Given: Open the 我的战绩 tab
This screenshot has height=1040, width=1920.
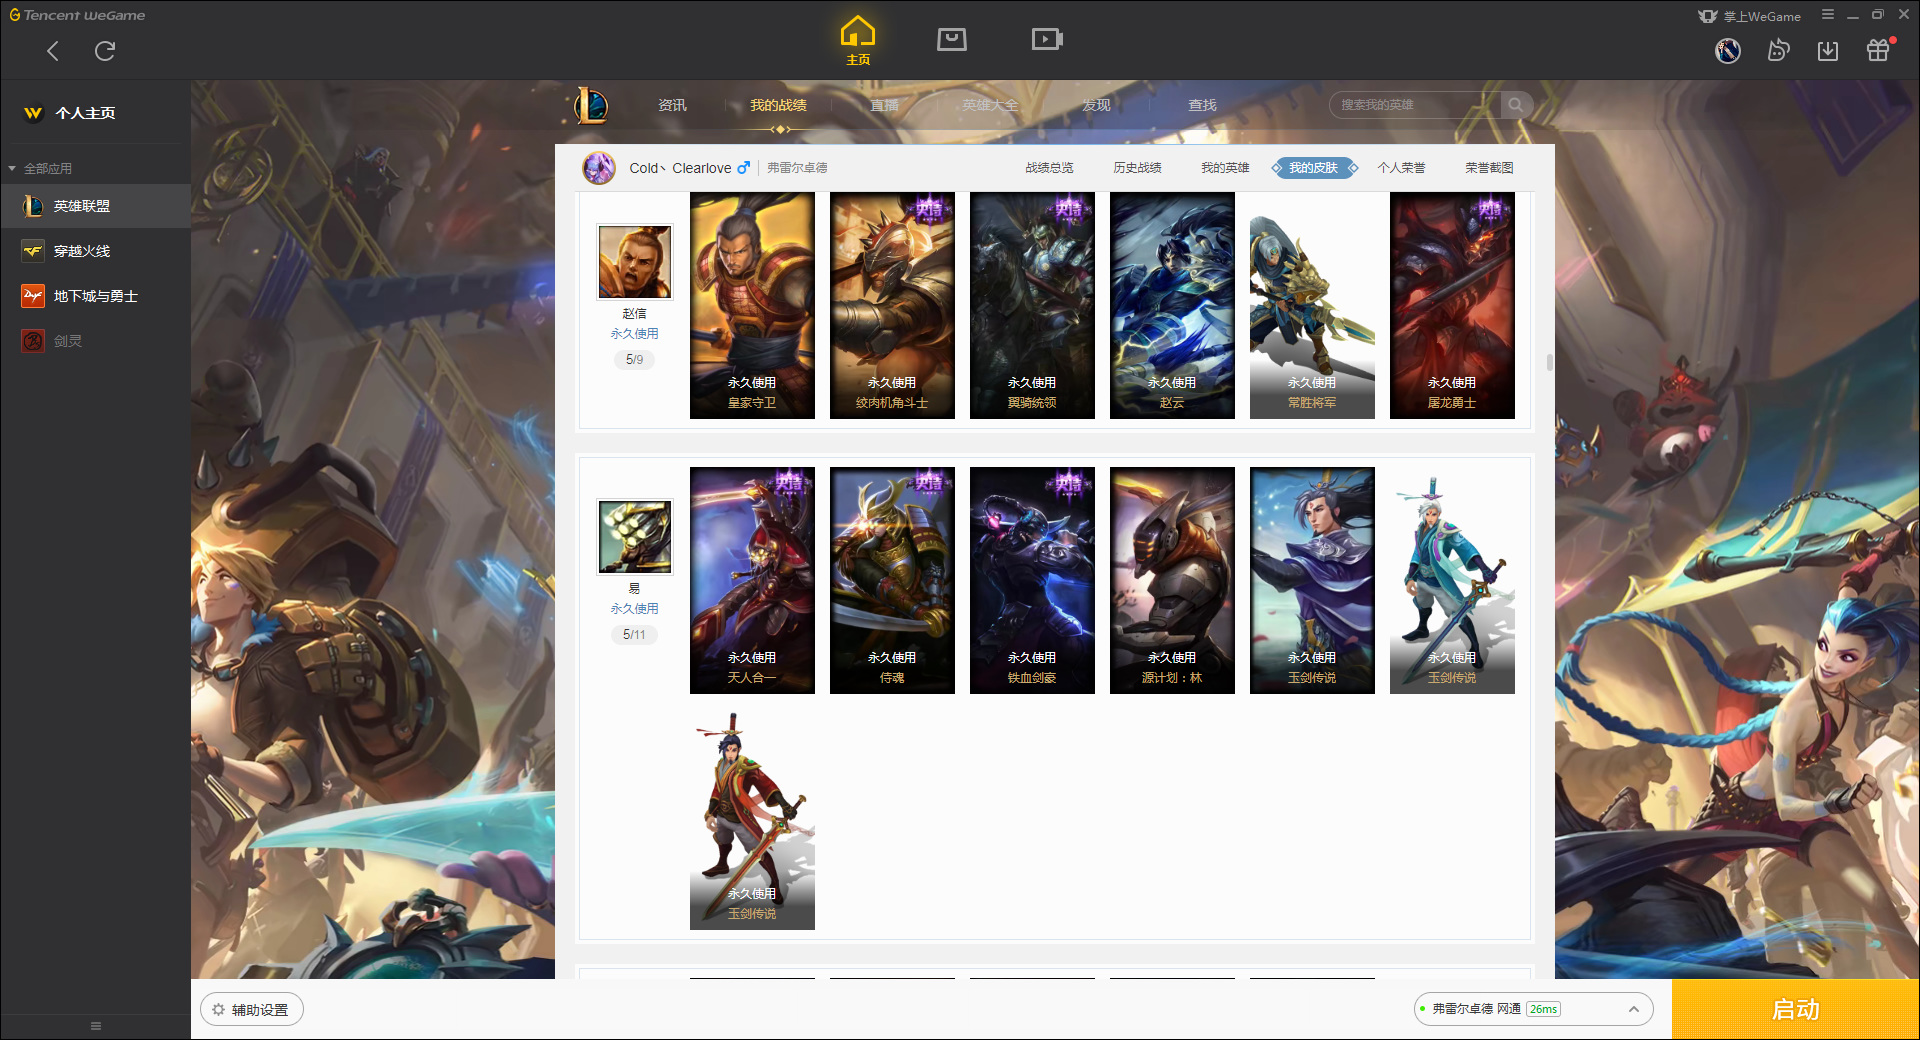Looking at the screenshot, I should (x=778, y=105).
